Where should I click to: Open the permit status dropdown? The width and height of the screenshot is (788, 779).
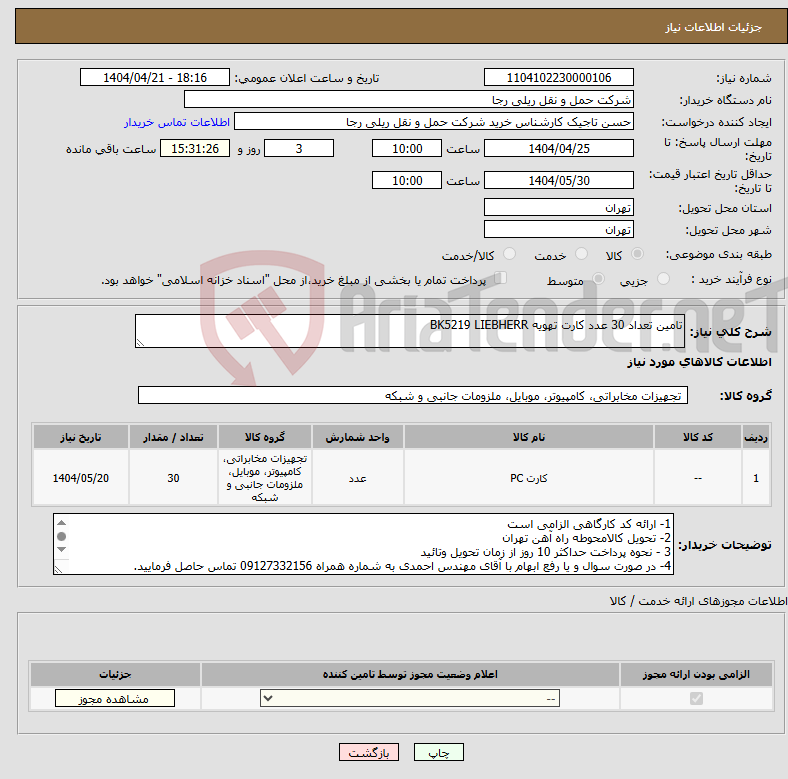(410, 698)
